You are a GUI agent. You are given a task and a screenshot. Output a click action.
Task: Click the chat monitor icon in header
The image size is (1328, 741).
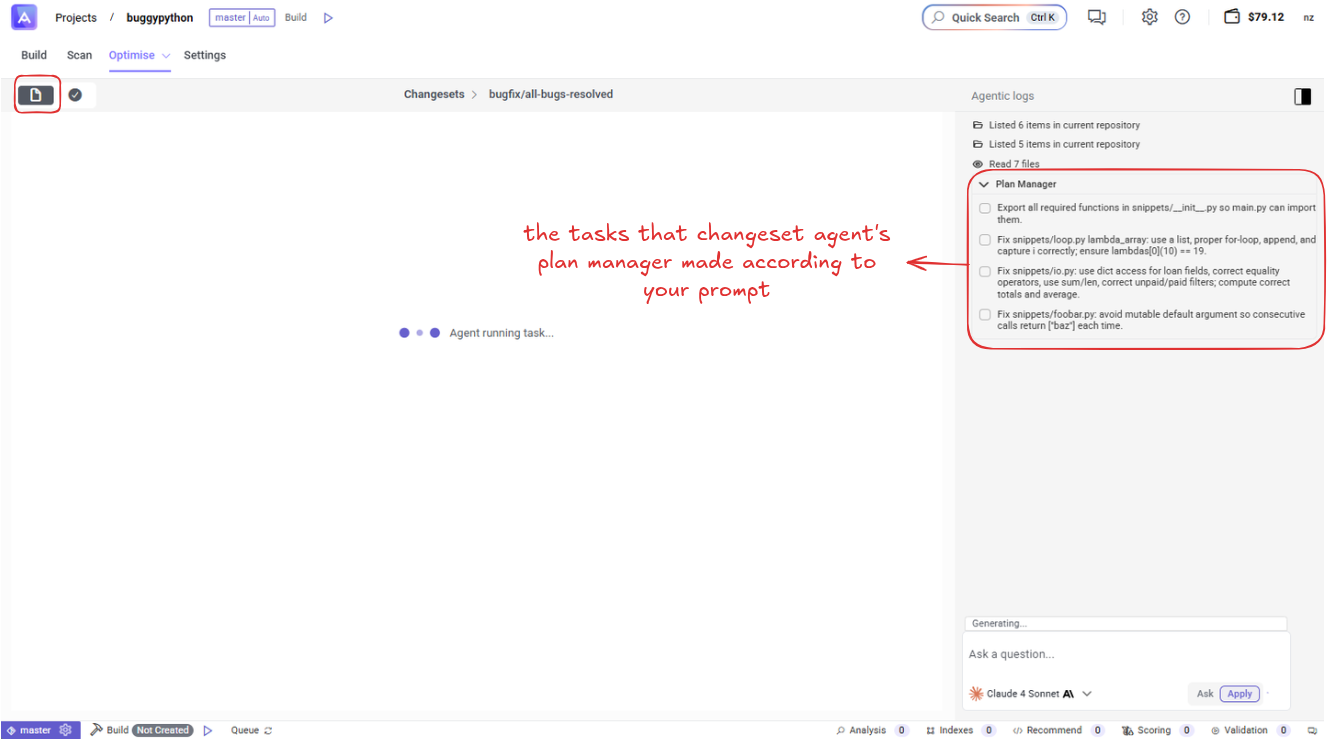tap(1097, 17)
